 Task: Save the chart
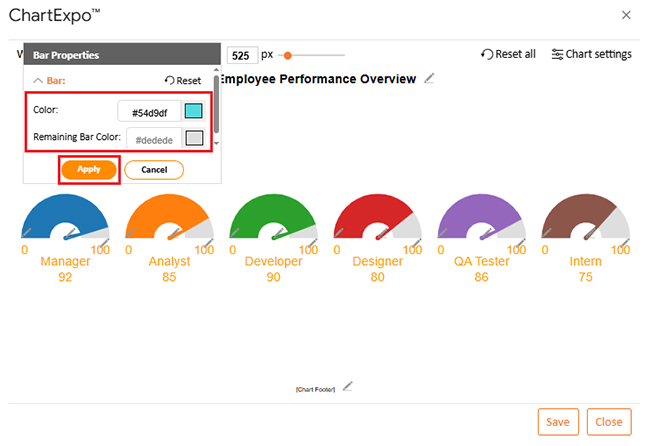click(558, 422)
